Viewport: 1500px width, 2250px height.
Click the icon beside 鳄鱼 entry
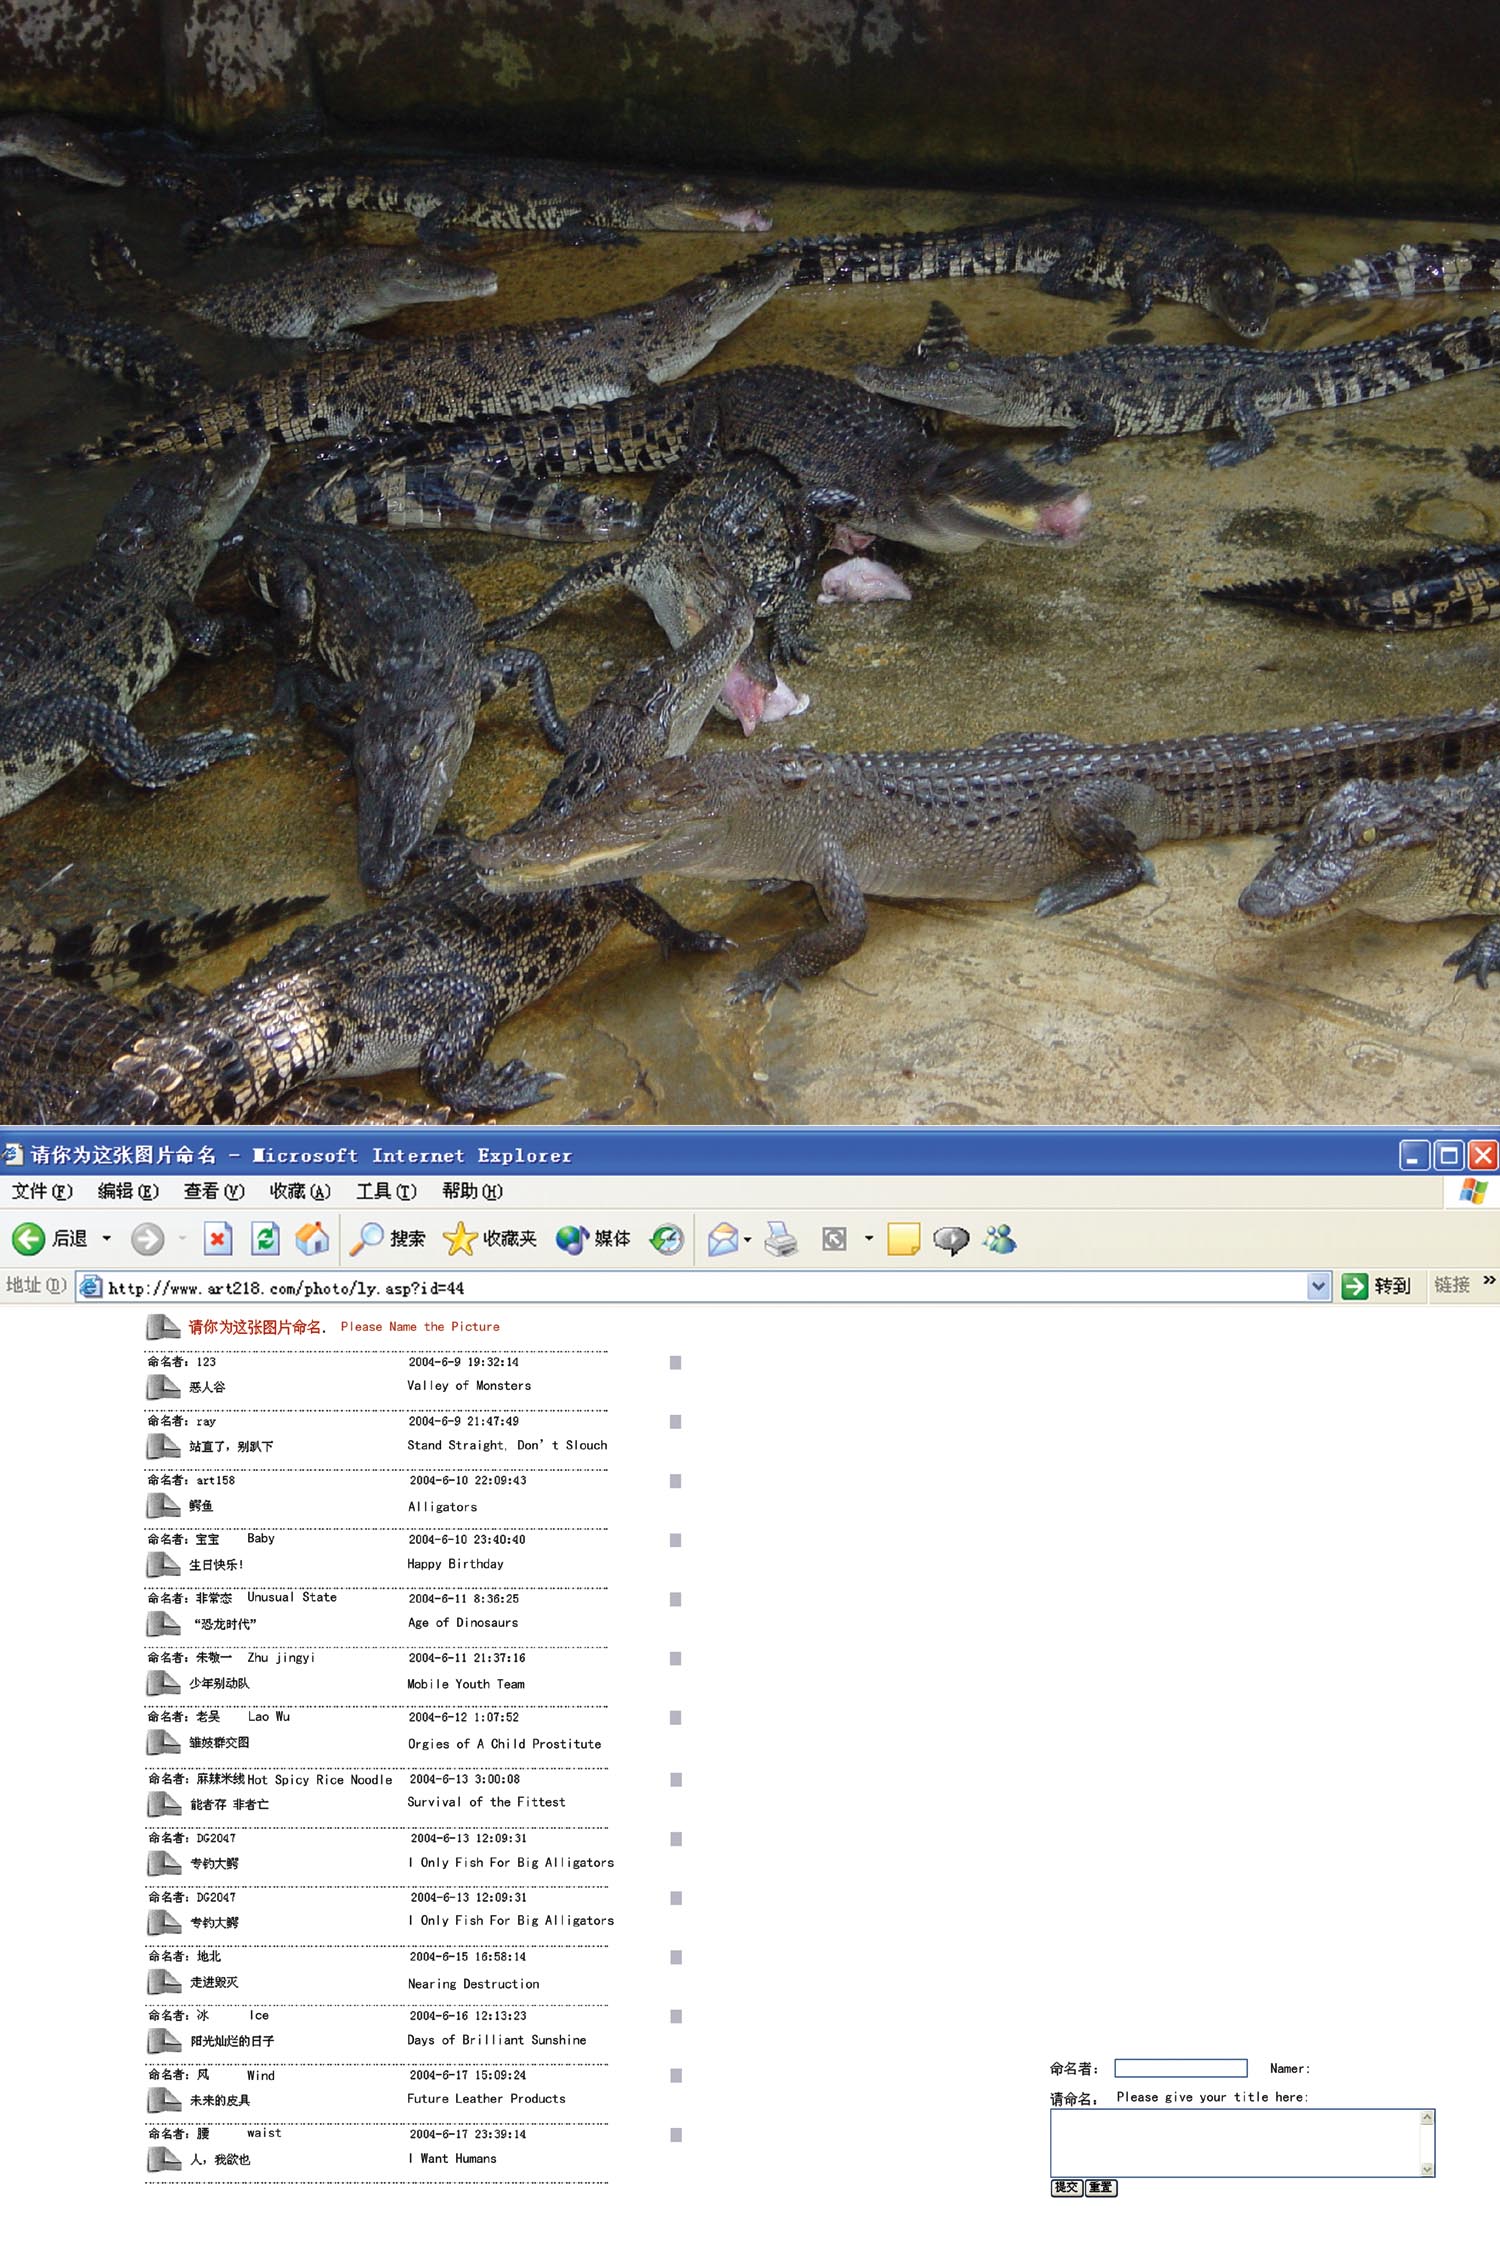(163, 1505)
